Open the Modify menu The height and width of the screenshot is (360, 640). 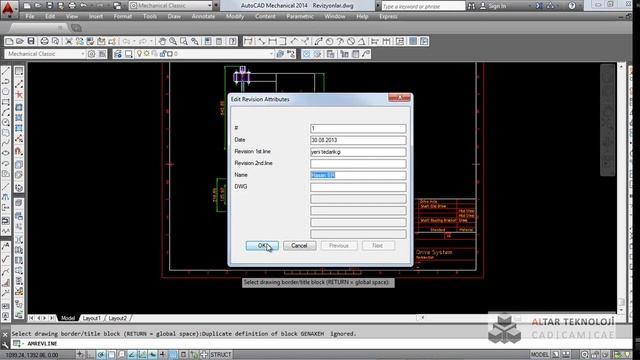[235, 17]
